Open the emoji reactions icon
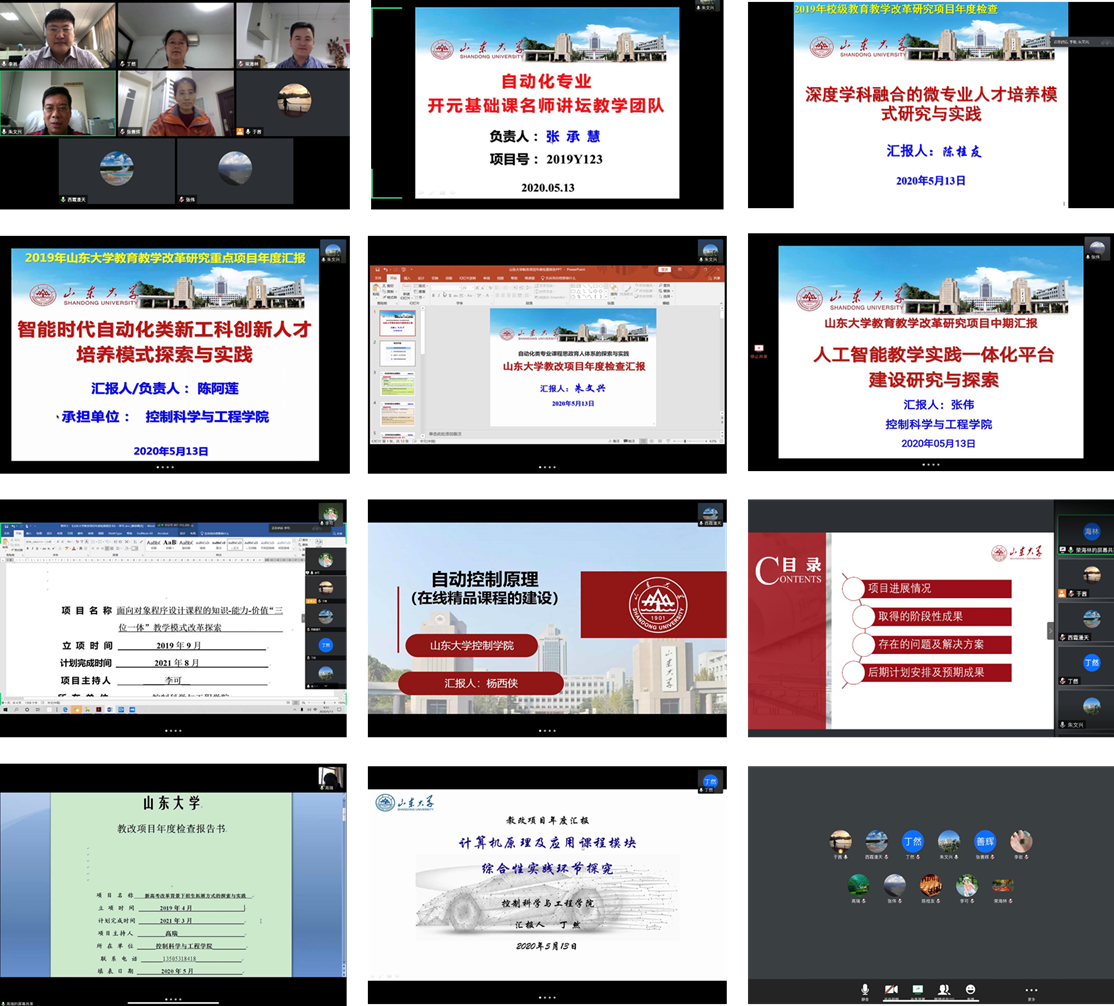 click(x=970, y=990)
